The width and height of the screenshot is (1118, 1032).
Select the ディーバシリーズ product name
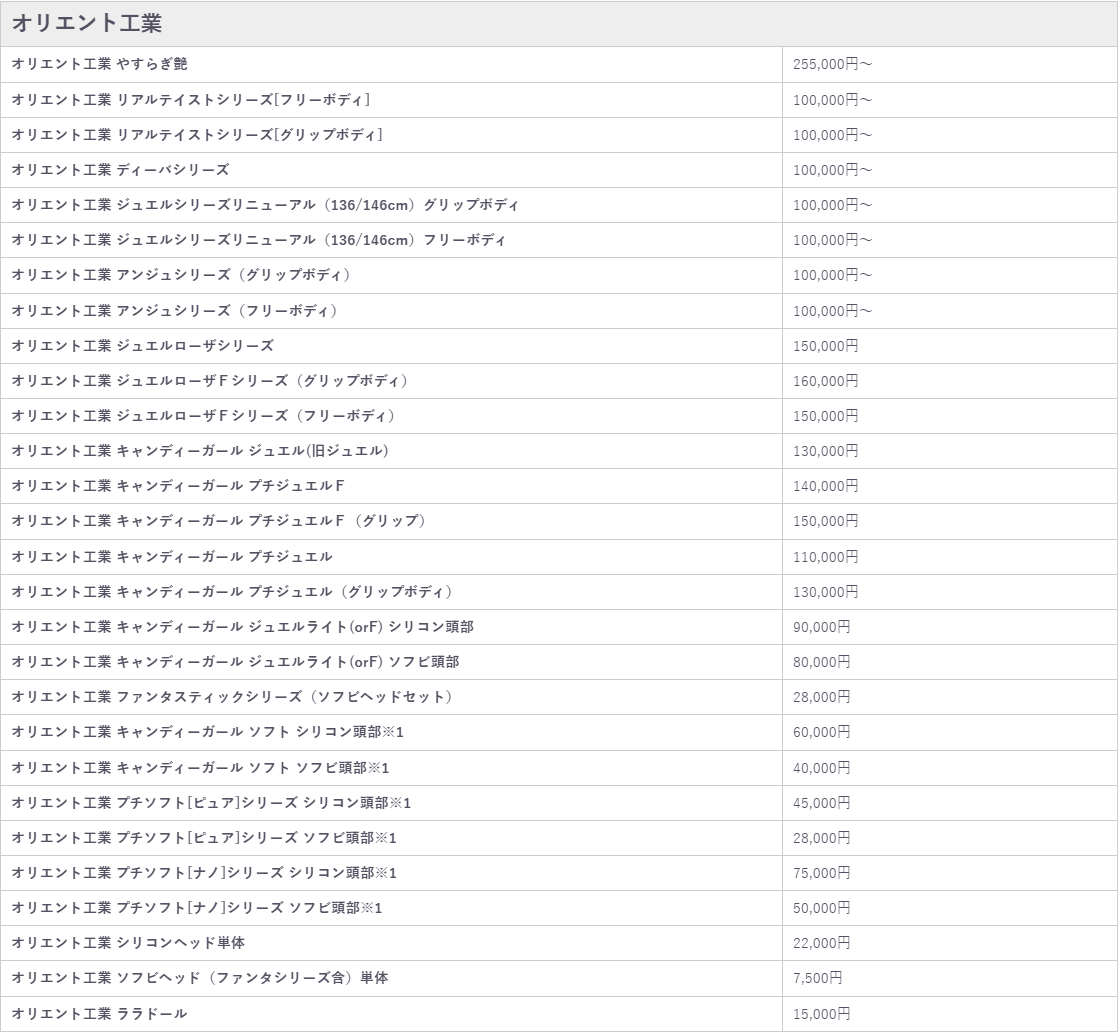(120, 170)
